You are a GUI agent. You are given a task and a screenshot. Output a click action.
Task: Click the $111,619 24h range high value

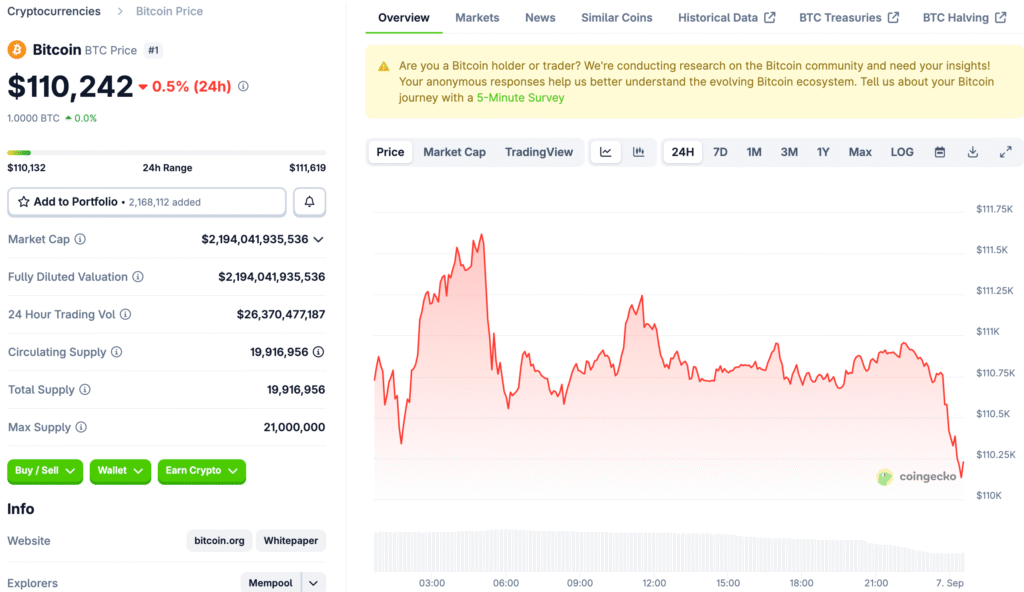click(x=308, y=168)
